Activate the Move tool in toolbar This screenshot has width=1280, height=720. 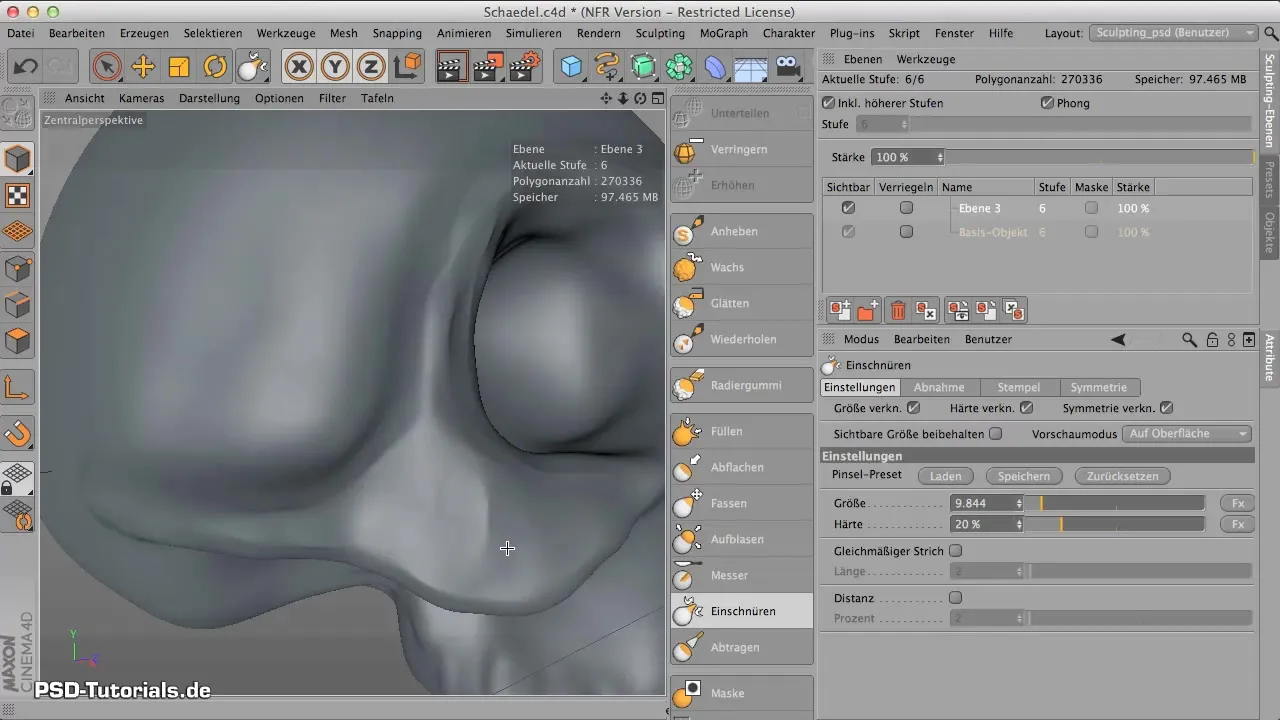tap(143, 67)
